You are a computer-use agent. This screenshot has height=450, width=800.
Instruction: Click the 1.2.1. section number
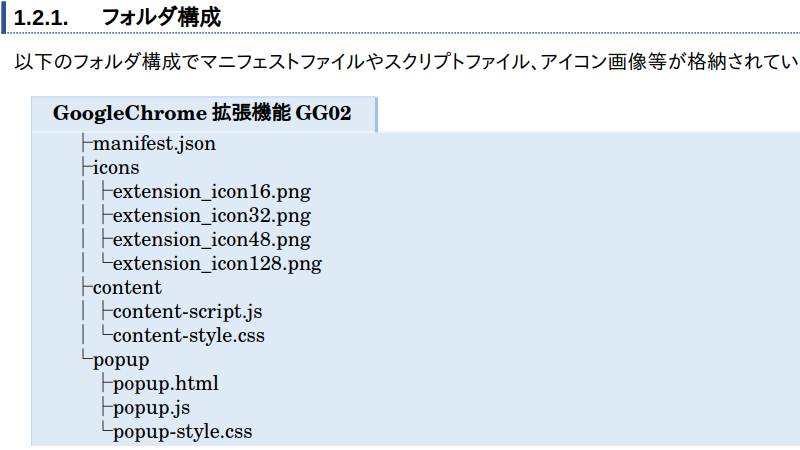click(40, 18)
